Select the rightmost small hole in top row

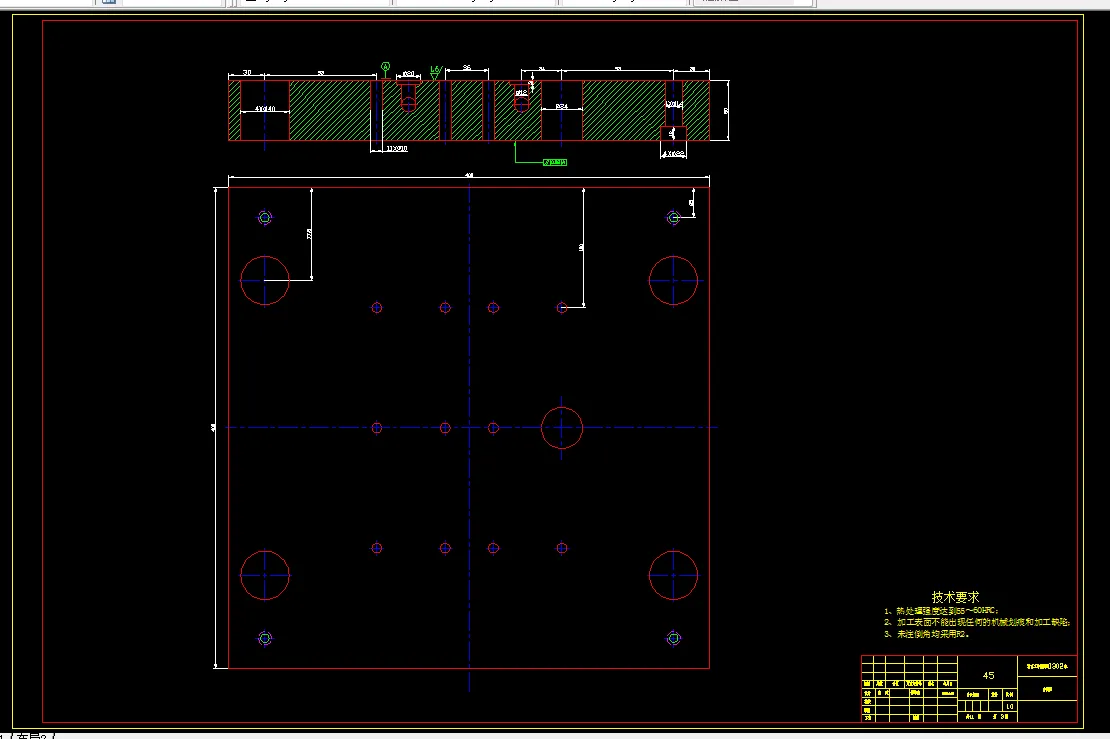coord(561,307)
